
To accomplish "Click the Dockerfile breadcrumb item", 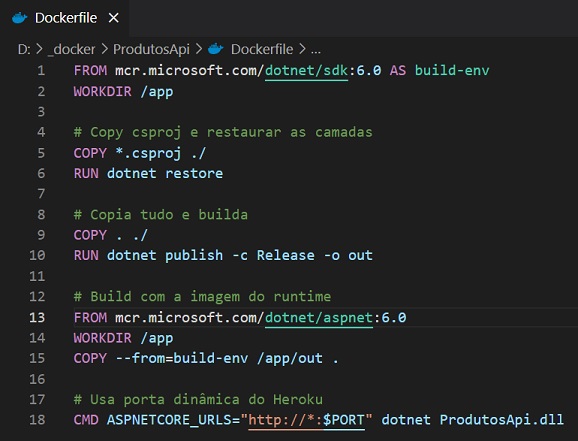I will [262, 49].
